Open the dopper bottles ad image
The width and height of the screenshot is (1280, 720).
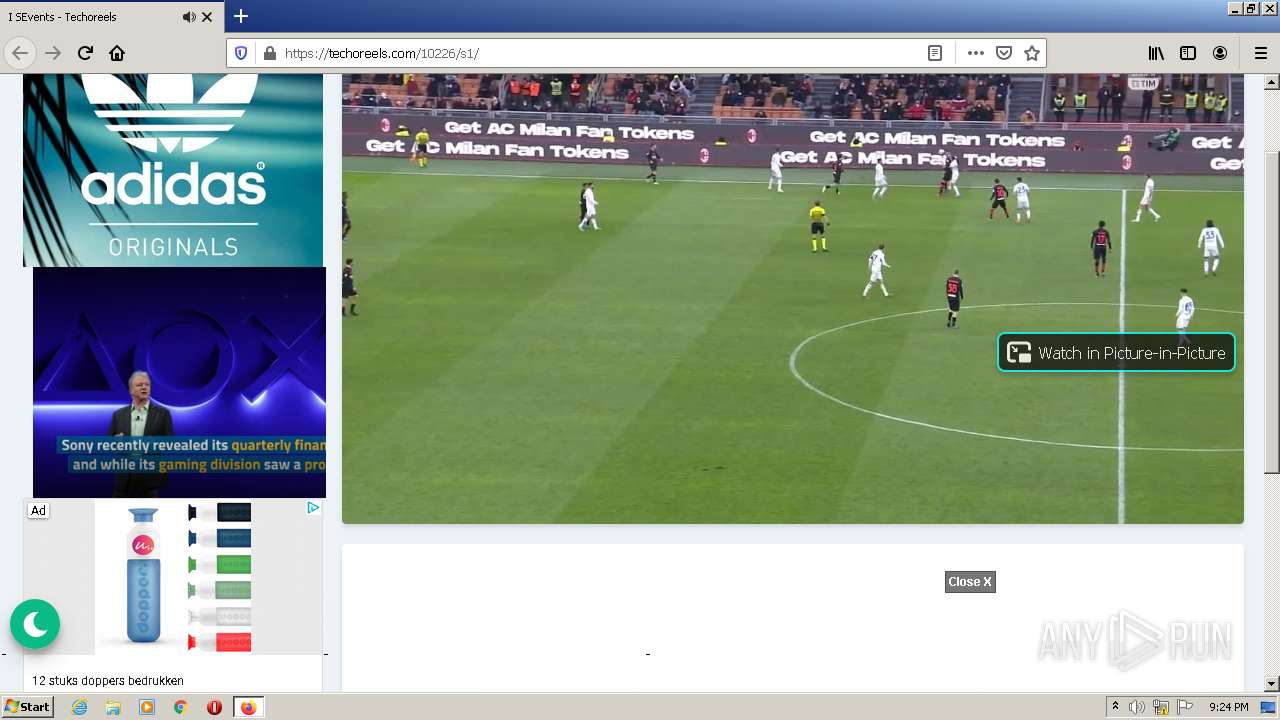point(173,577)
